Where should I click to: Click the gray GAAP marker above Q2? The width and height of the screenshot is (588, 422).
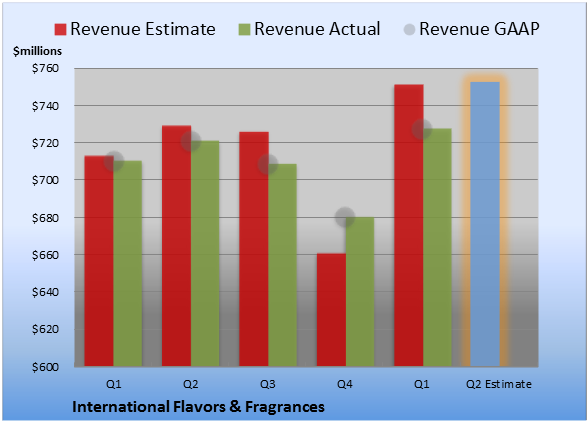tap(191, 141)
